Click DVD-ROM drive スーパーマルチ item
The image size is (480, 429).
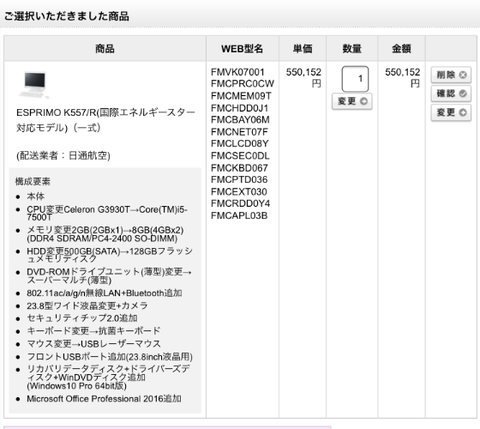point(109,276)
